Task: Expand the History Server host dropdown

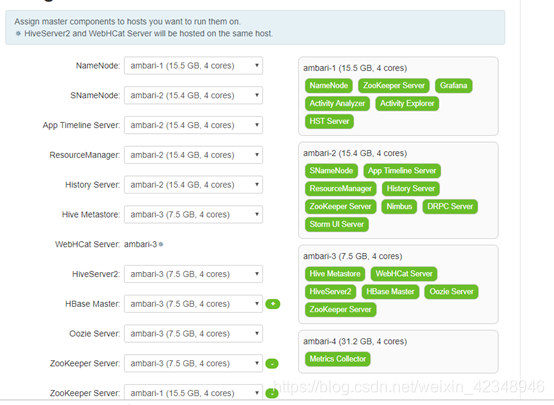Action: [193, 185]
